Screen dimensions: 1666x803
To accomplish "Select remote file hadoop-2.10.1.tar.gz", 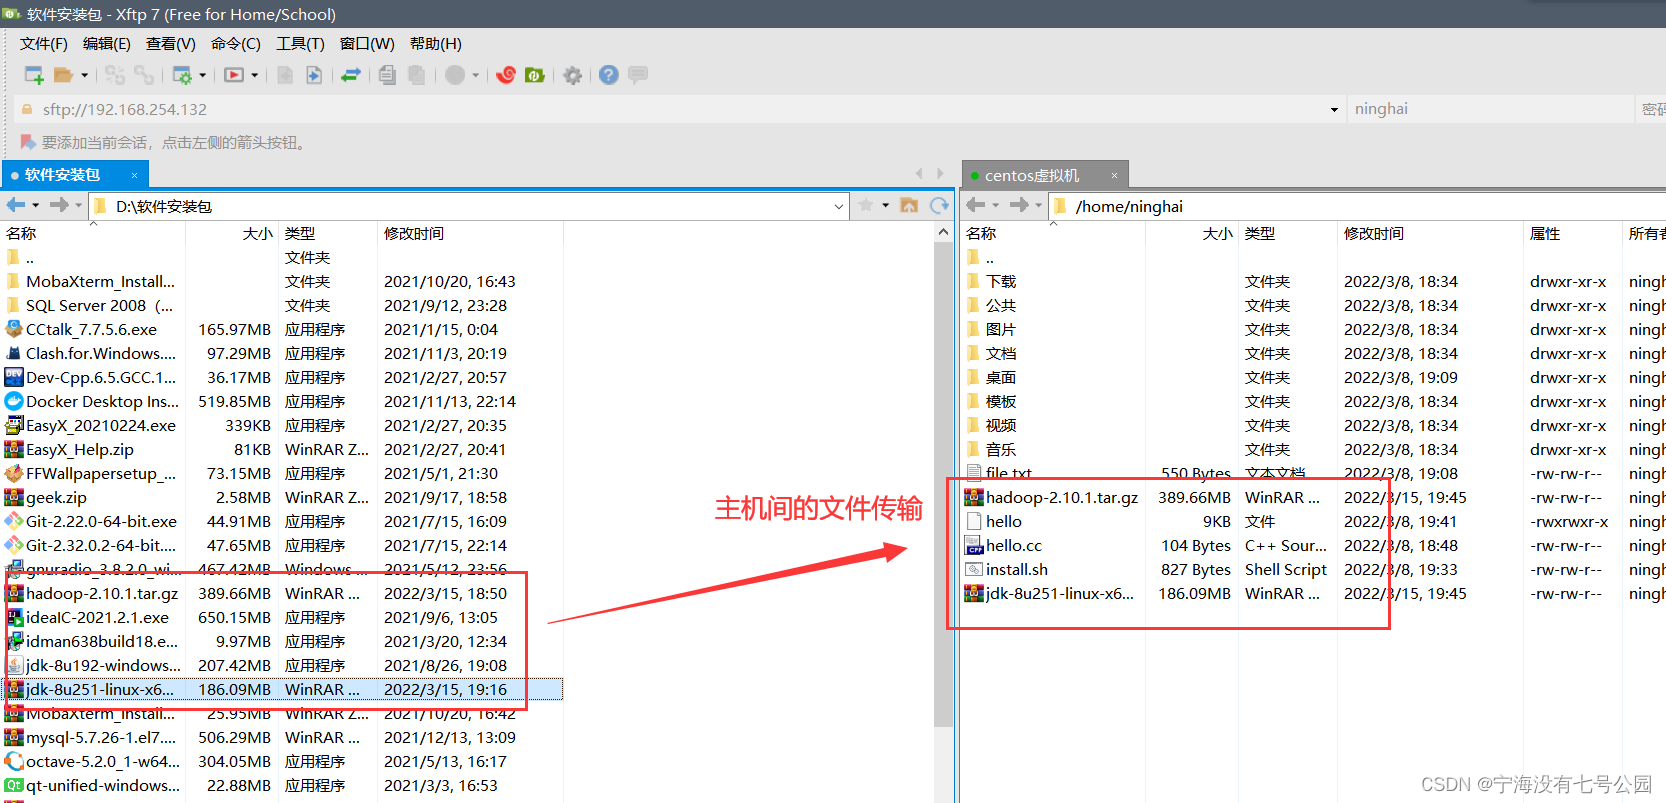I will [1314, 497].
